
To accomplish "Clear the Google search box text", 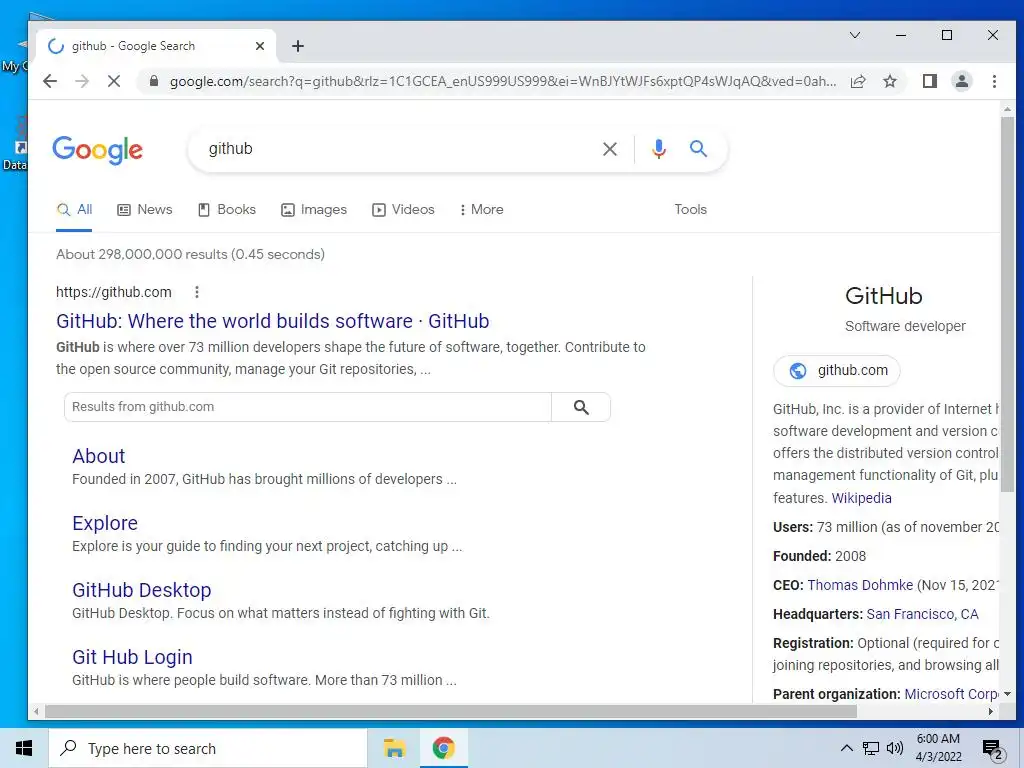I will click(x=610, y=149).
